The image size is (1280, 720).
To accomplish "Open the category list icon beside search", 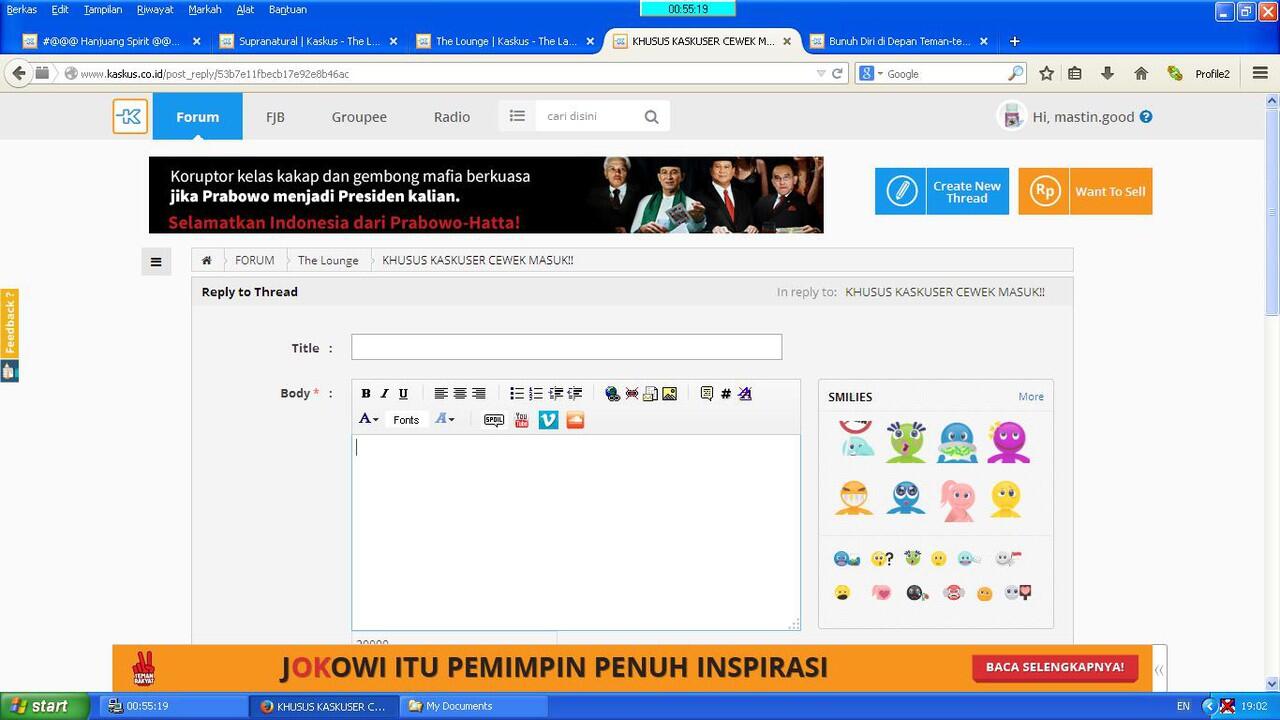I will tap(517, 116).
